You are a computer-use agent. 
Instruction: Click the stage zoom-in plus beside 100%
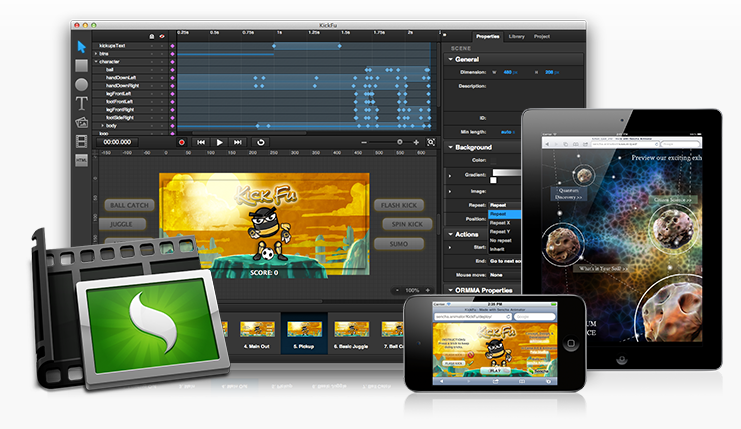pos(428,290)
